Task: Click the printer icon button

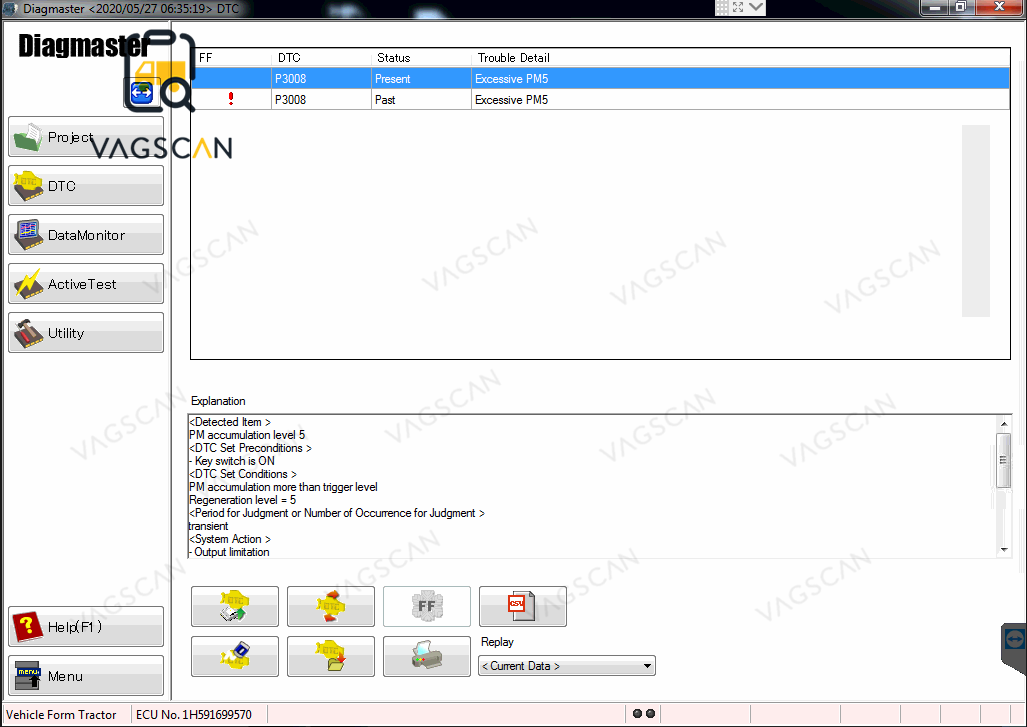Action: [x=426, y=657]
